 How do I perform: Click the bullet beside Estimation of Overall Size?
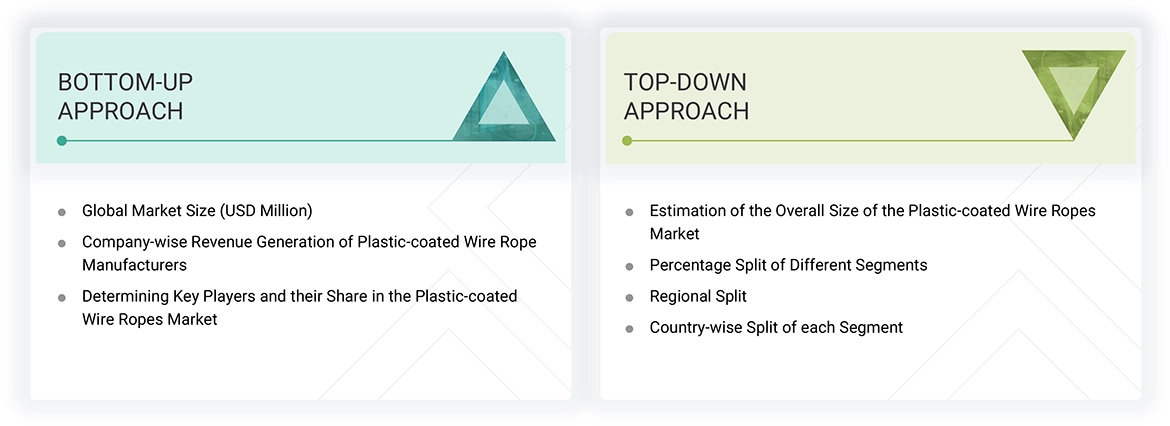pos(629,212)
